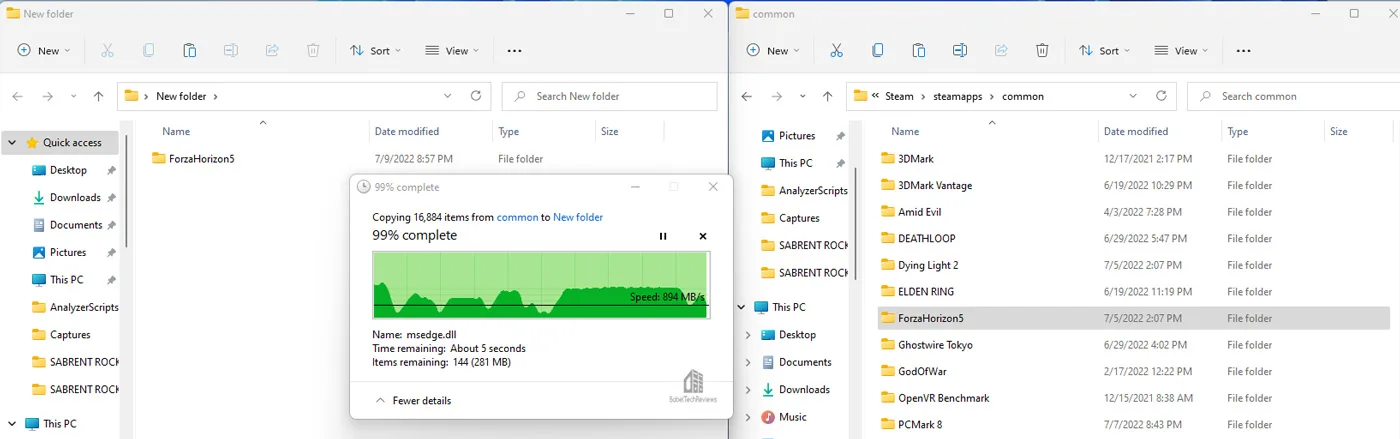
Task: Click Rename icon in common window toolbar
Action: (959, 50)
